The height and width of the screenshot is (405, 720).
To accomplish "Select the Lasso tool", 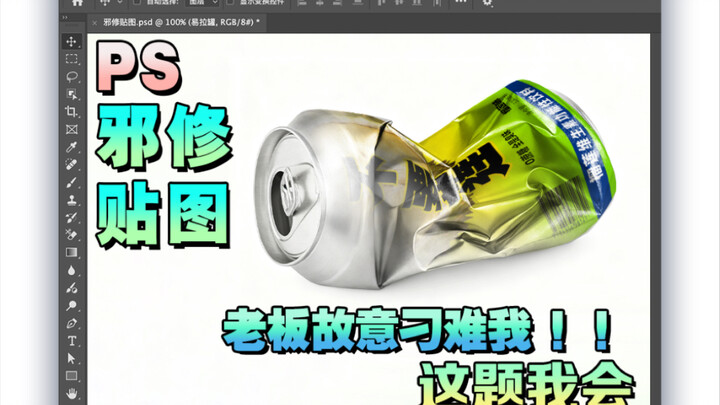I will point(71,76).
